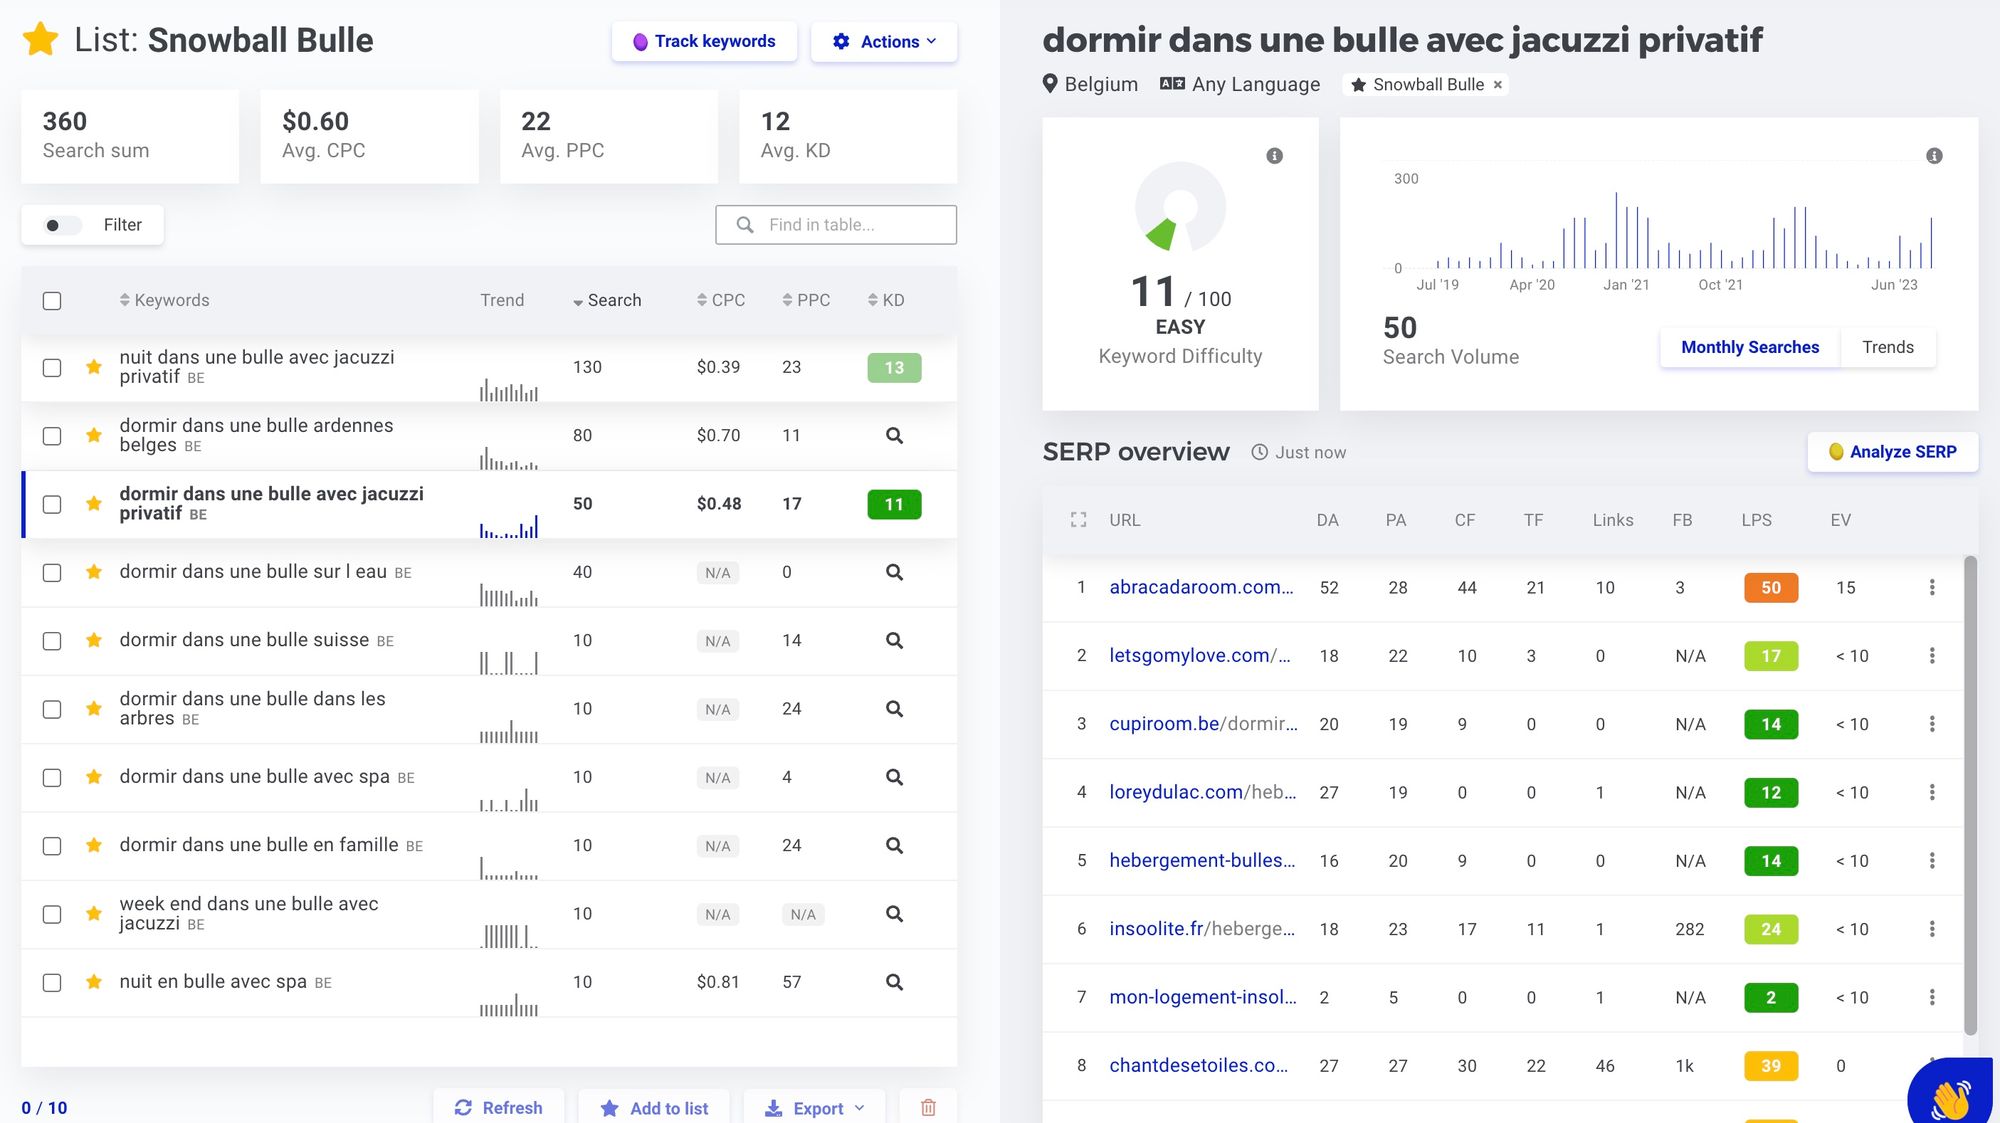This screenshot has height=1123, width=2000.
Task: Click the expand icon beside URL header
Action: point(1078,520)
